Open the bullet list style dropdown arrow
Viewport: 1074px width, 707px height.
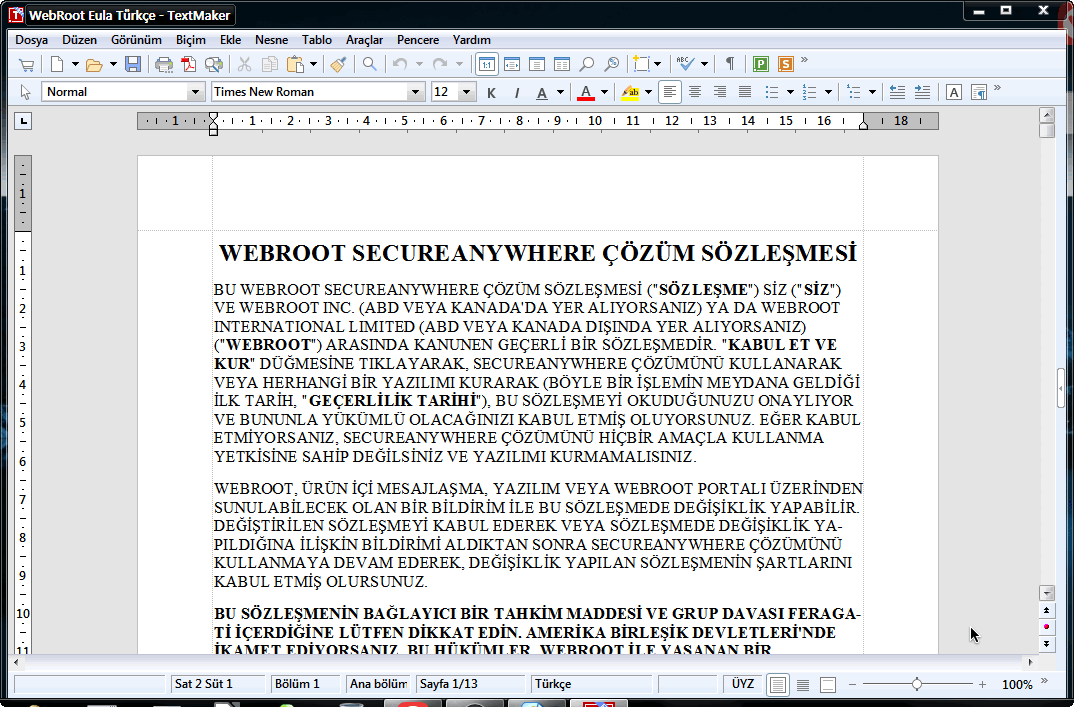pyautogui.click(x=790, y=92)
